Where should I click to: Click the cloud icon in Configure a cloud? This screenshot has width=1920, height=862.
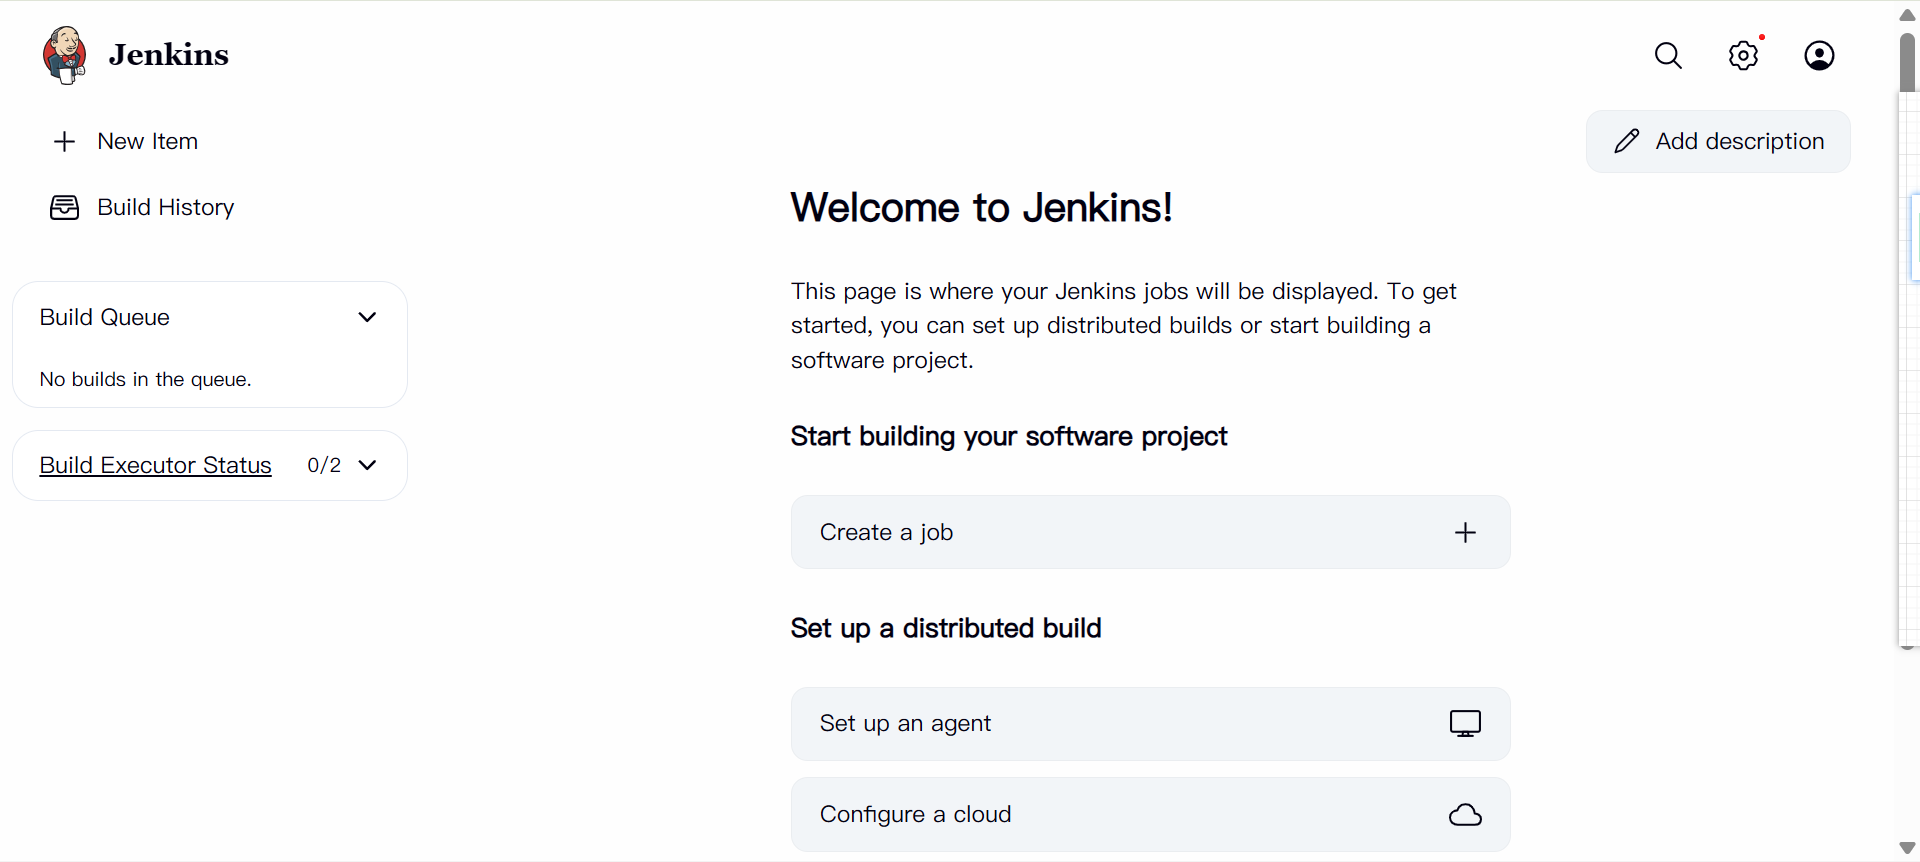click(1465, 815)
